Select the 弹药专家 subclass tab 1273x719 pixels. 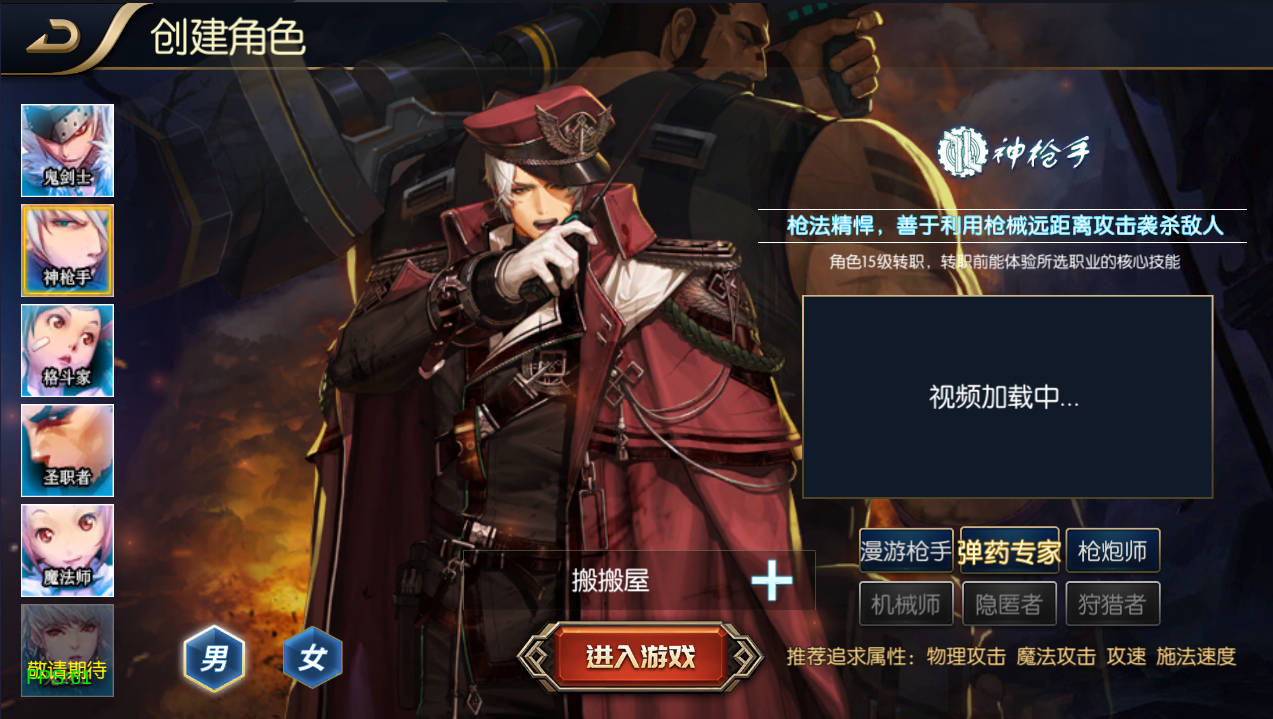[1009, 551]
